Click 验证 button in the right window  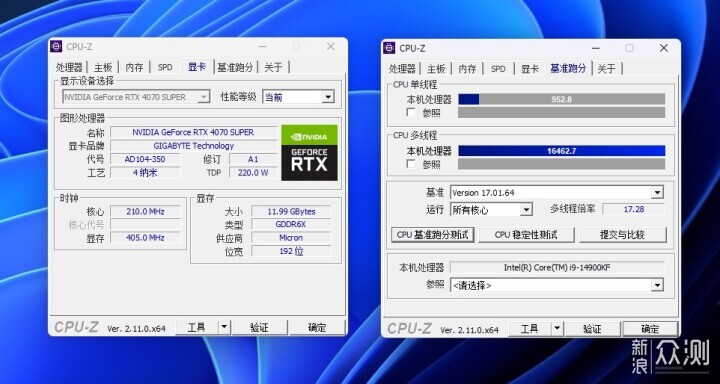point(592,328)
